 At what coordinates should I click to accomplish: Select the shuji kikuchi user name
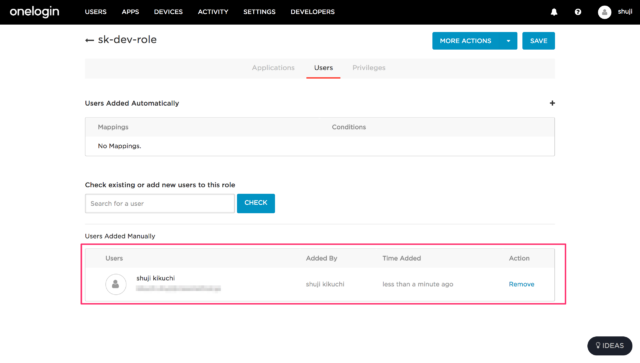coord(156,278)
